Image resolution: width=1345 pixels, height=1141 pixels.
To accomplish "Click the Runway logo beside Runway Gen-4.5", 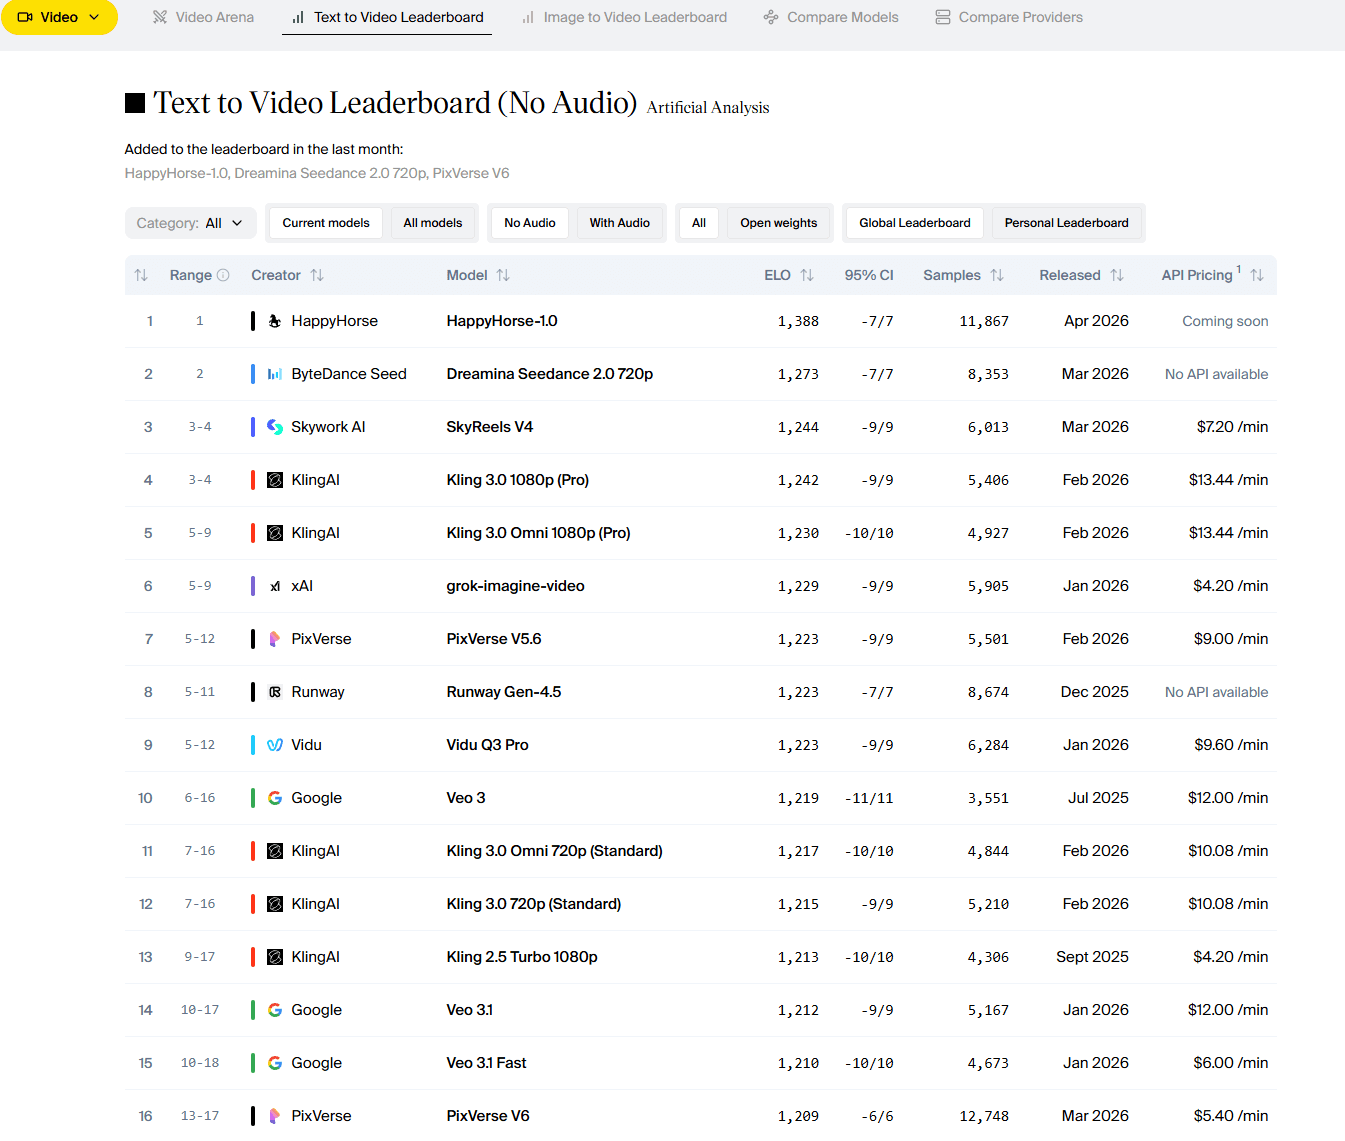I will point(274,691).
